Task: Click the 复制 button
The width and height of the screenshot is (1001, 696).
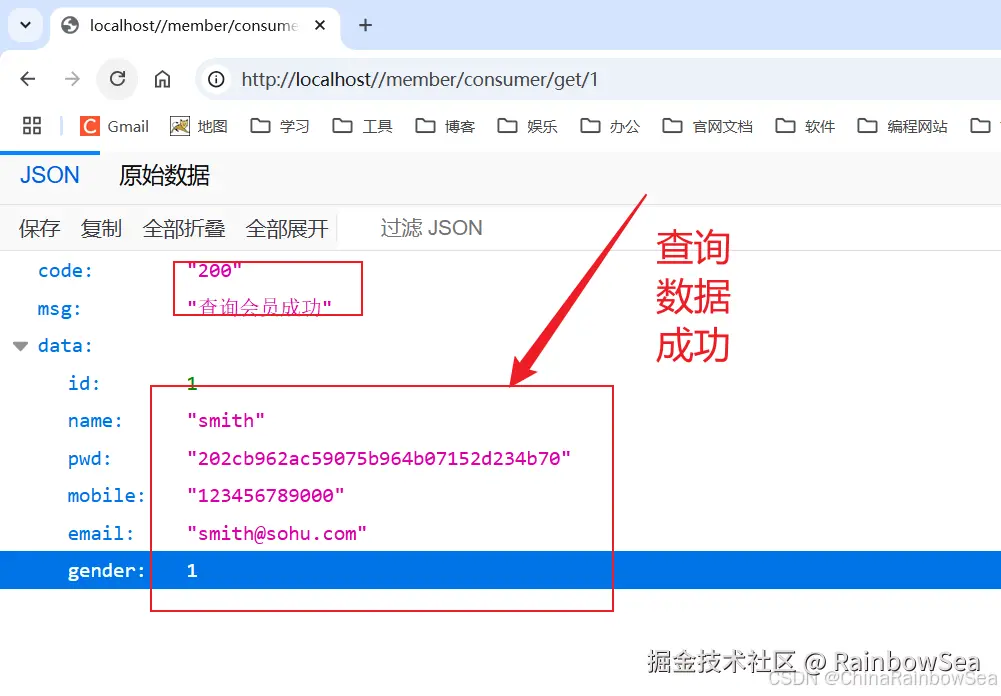Action: (101, 228)
